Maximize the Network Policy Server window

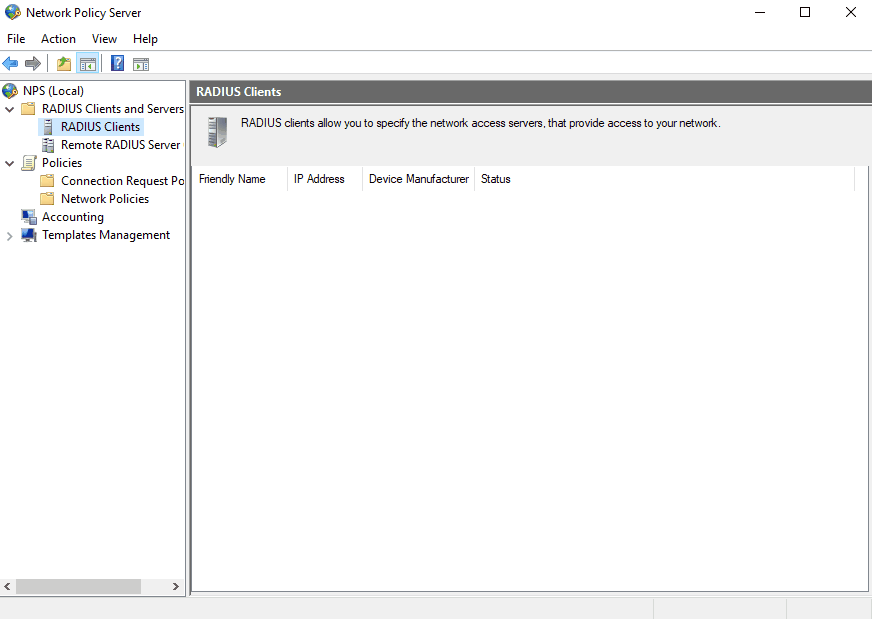(805, 12)
